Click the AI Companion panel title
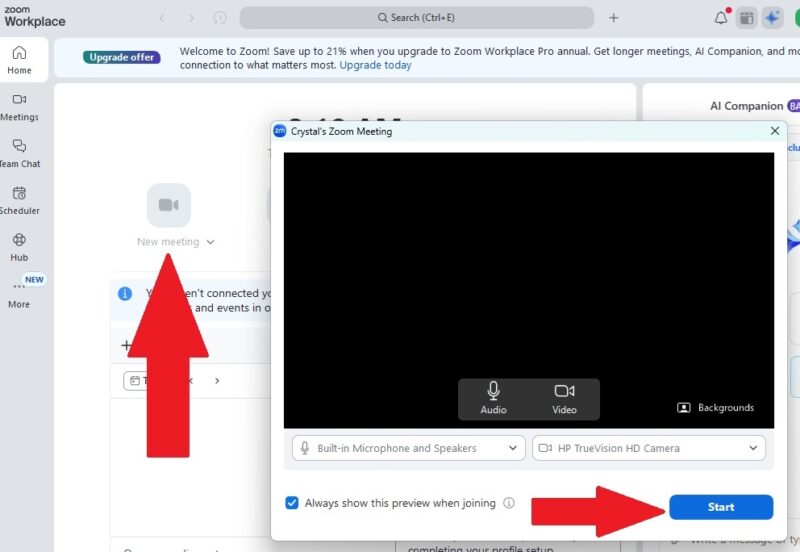 tap(746, 106)
